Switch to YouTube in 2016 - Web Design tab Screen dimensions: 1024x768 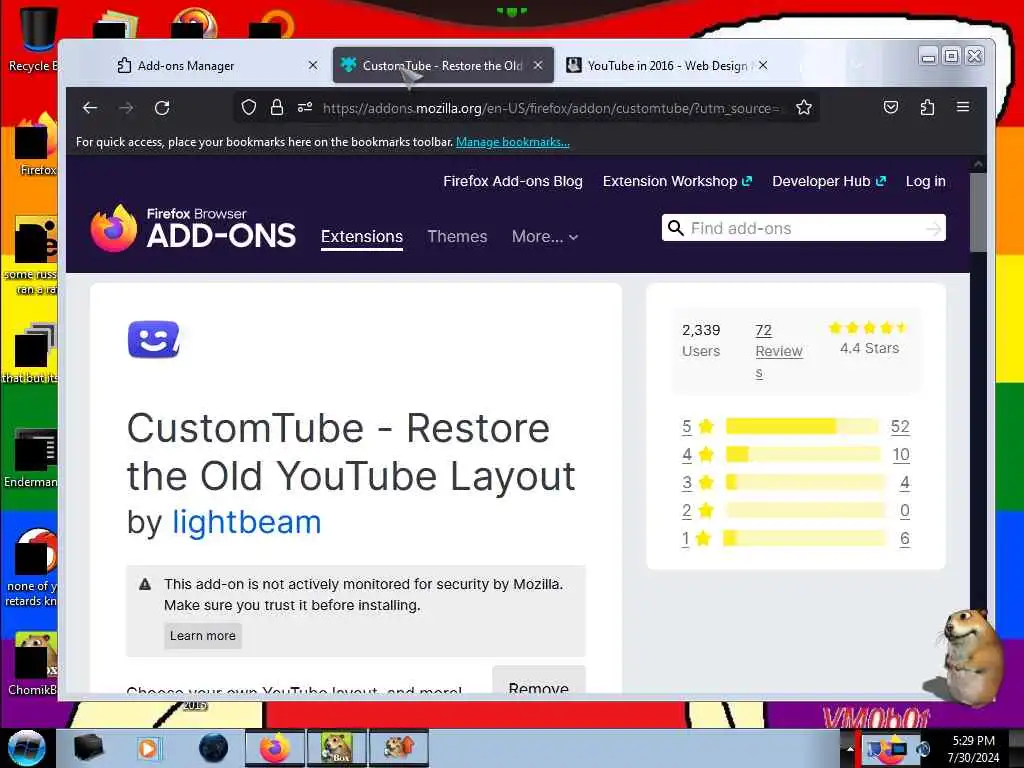pyautogui.click(x=666, y=65)
